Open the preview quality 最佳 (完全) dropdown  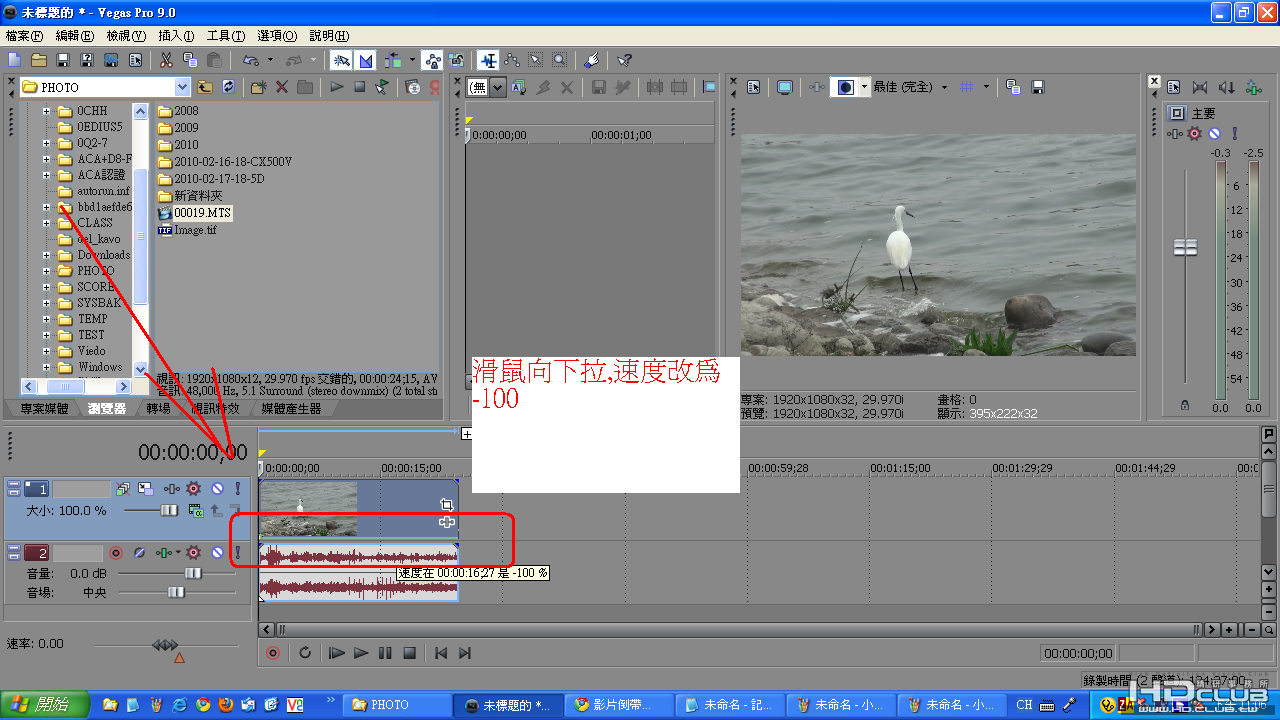944,87
